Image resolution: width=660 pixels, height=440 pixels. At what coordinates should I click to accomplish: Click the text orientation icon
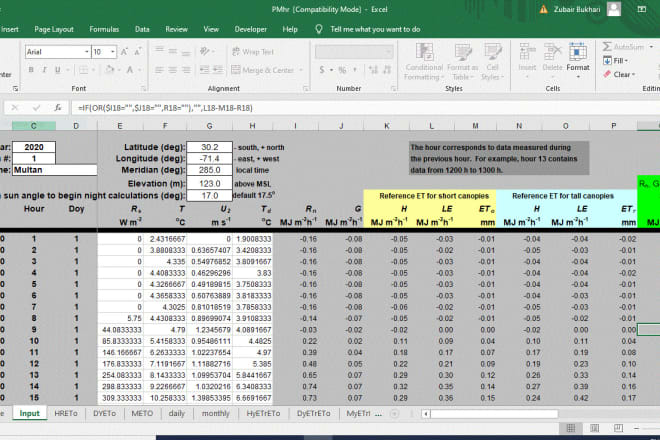click(205, 51)
